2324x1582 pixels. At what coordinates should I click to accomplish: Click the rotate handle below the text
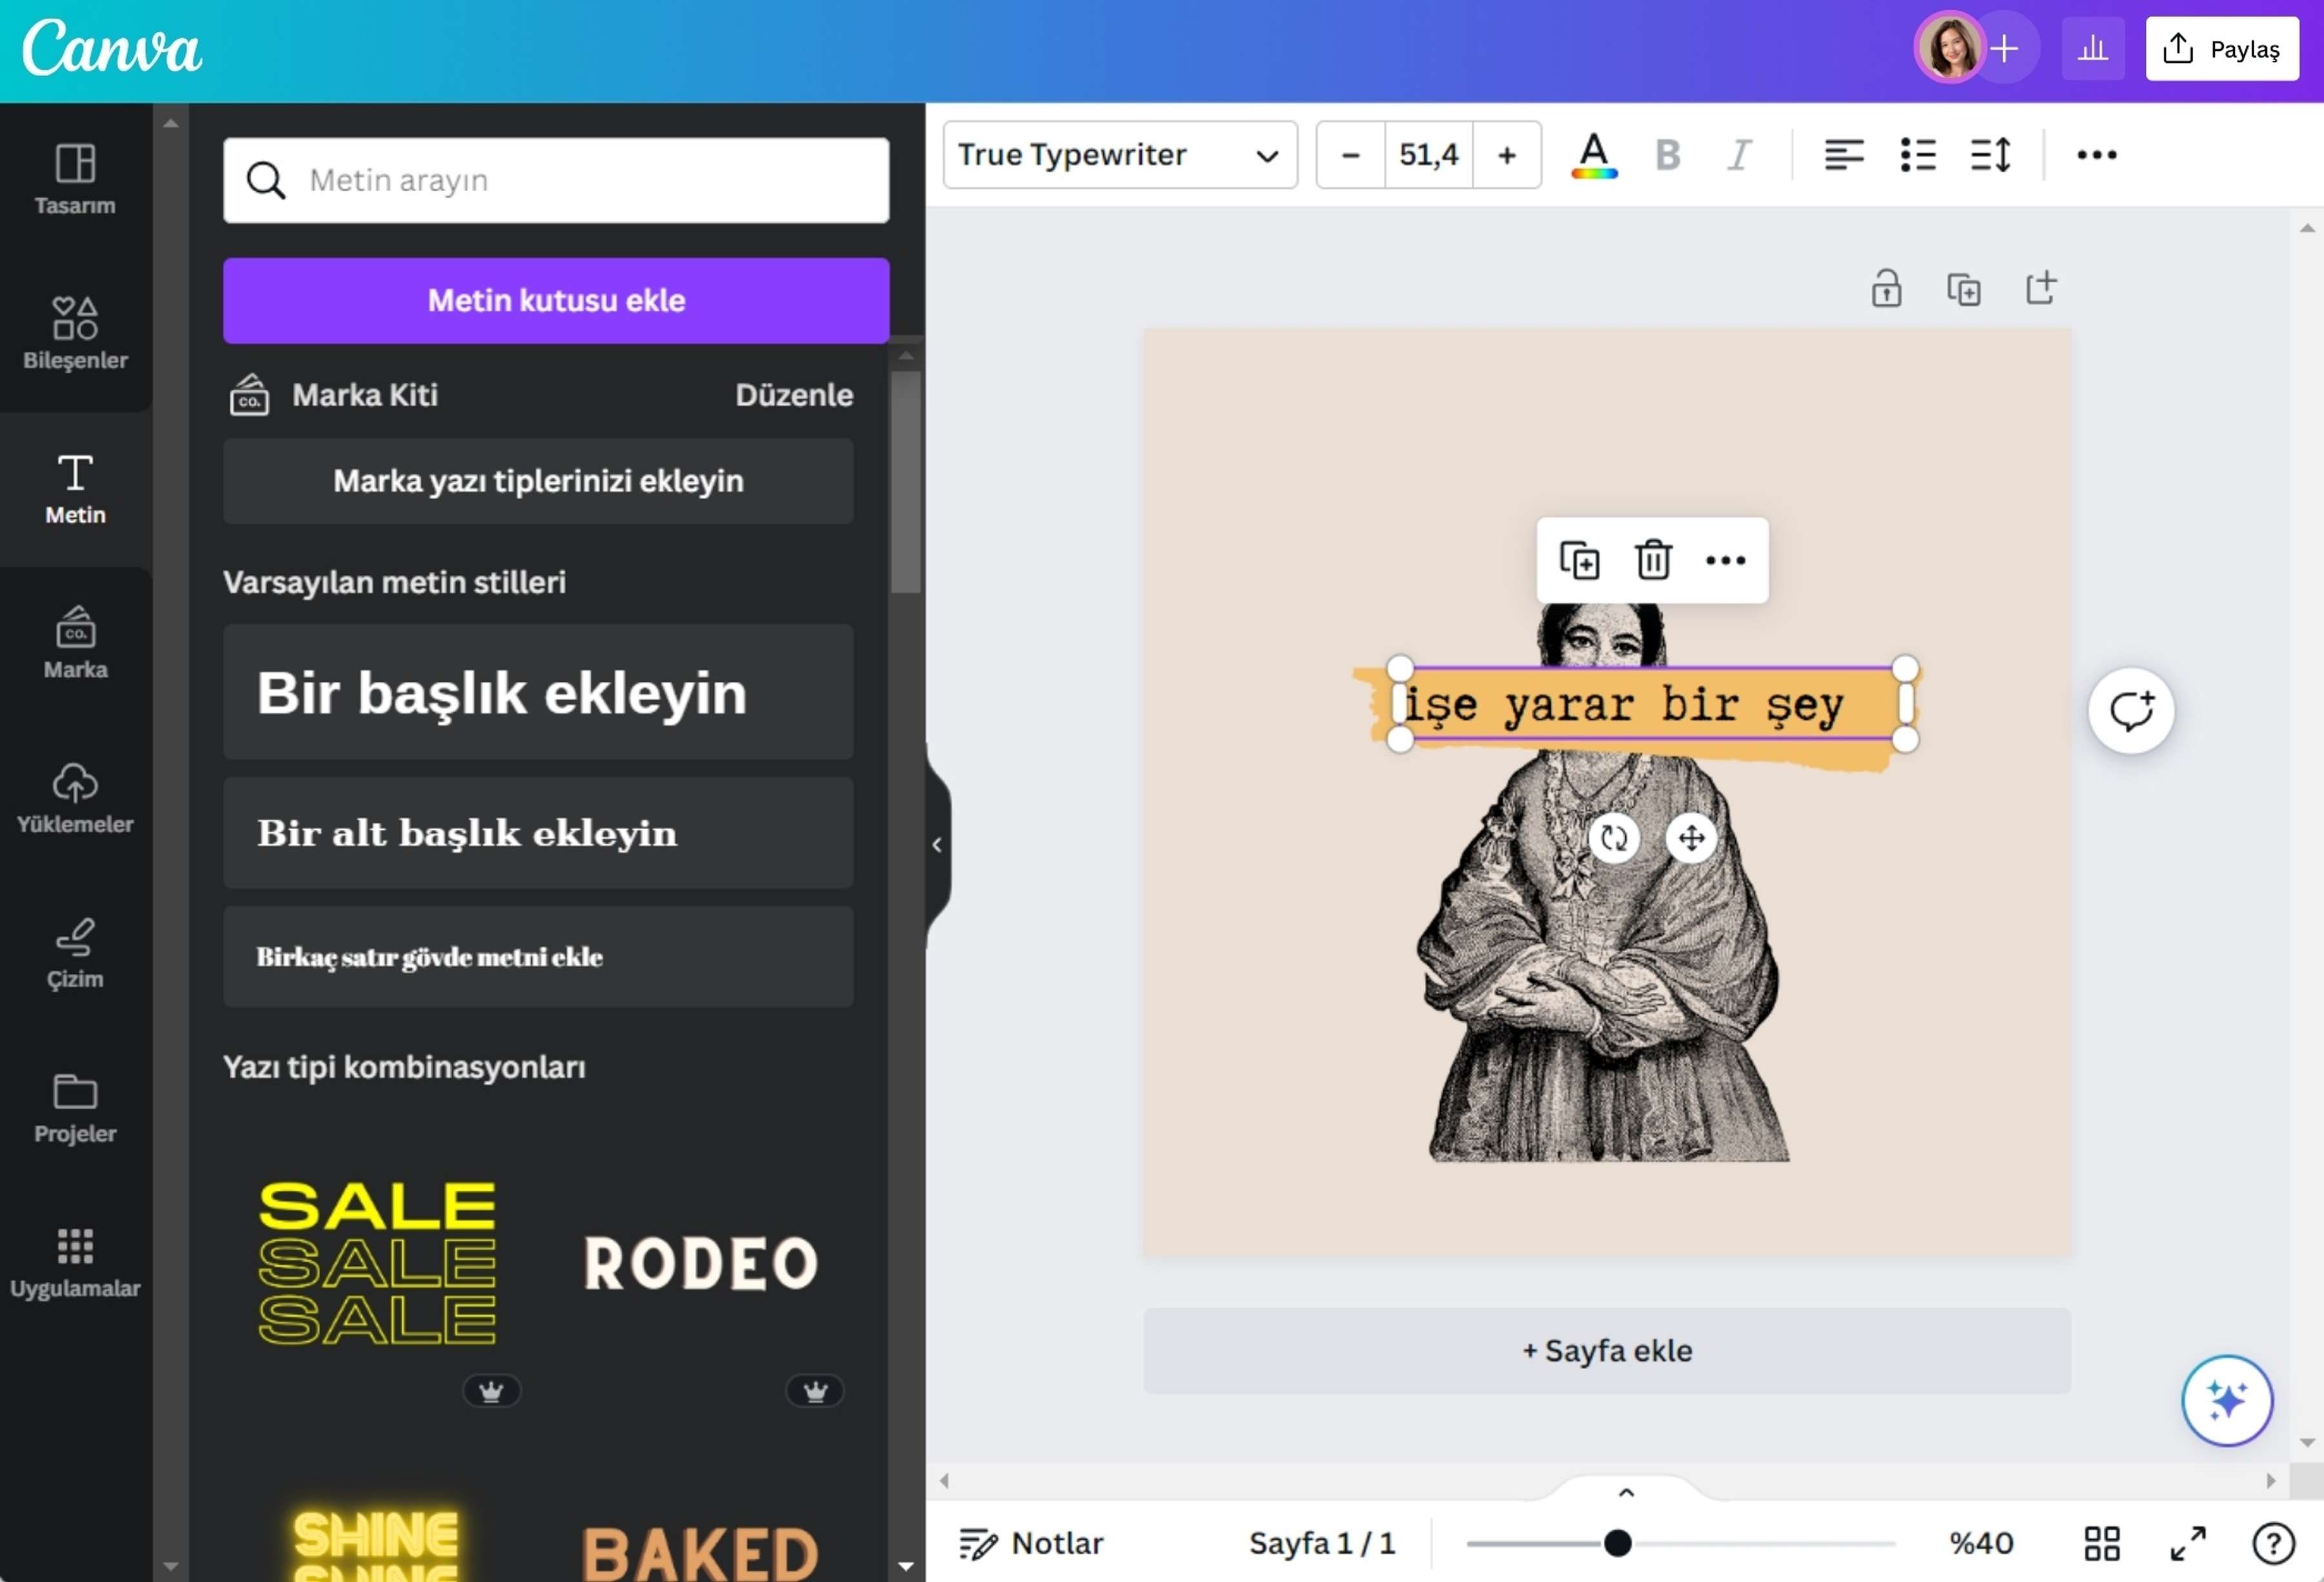tap(1614, 838)
